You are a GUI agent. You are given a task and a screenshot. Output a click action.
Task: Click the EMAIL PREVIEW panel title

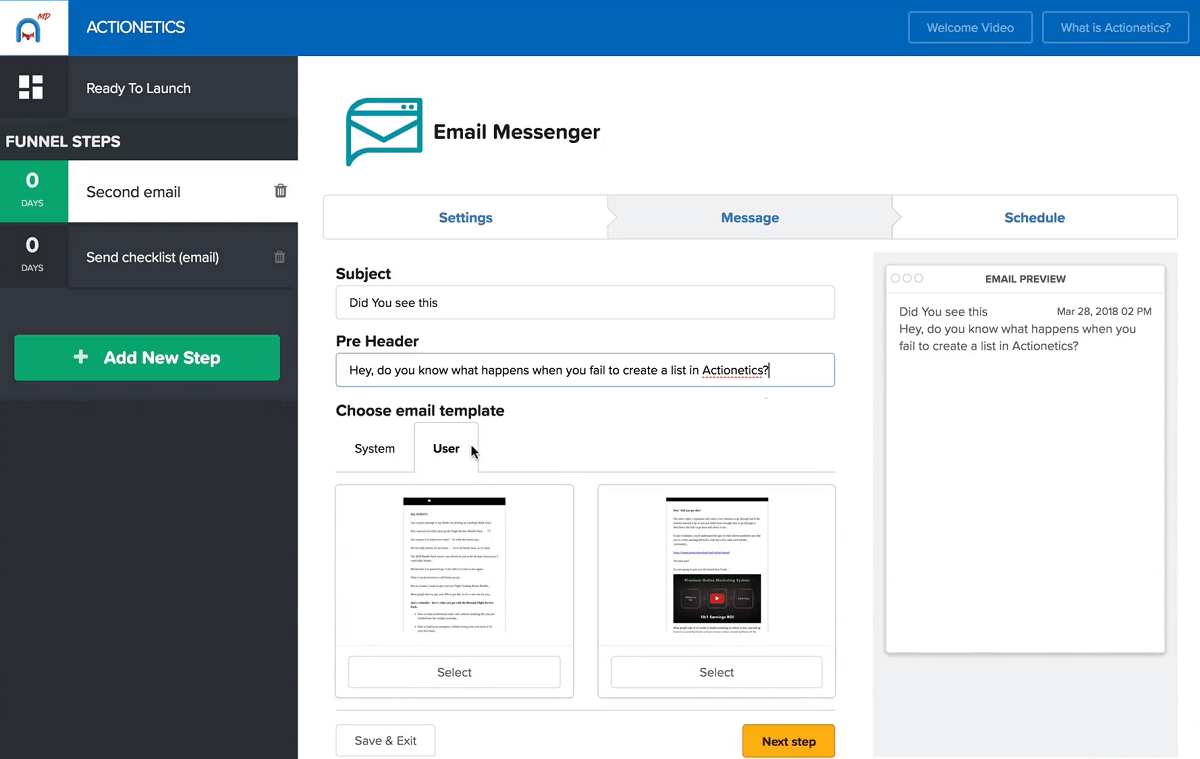point(1025,279)
